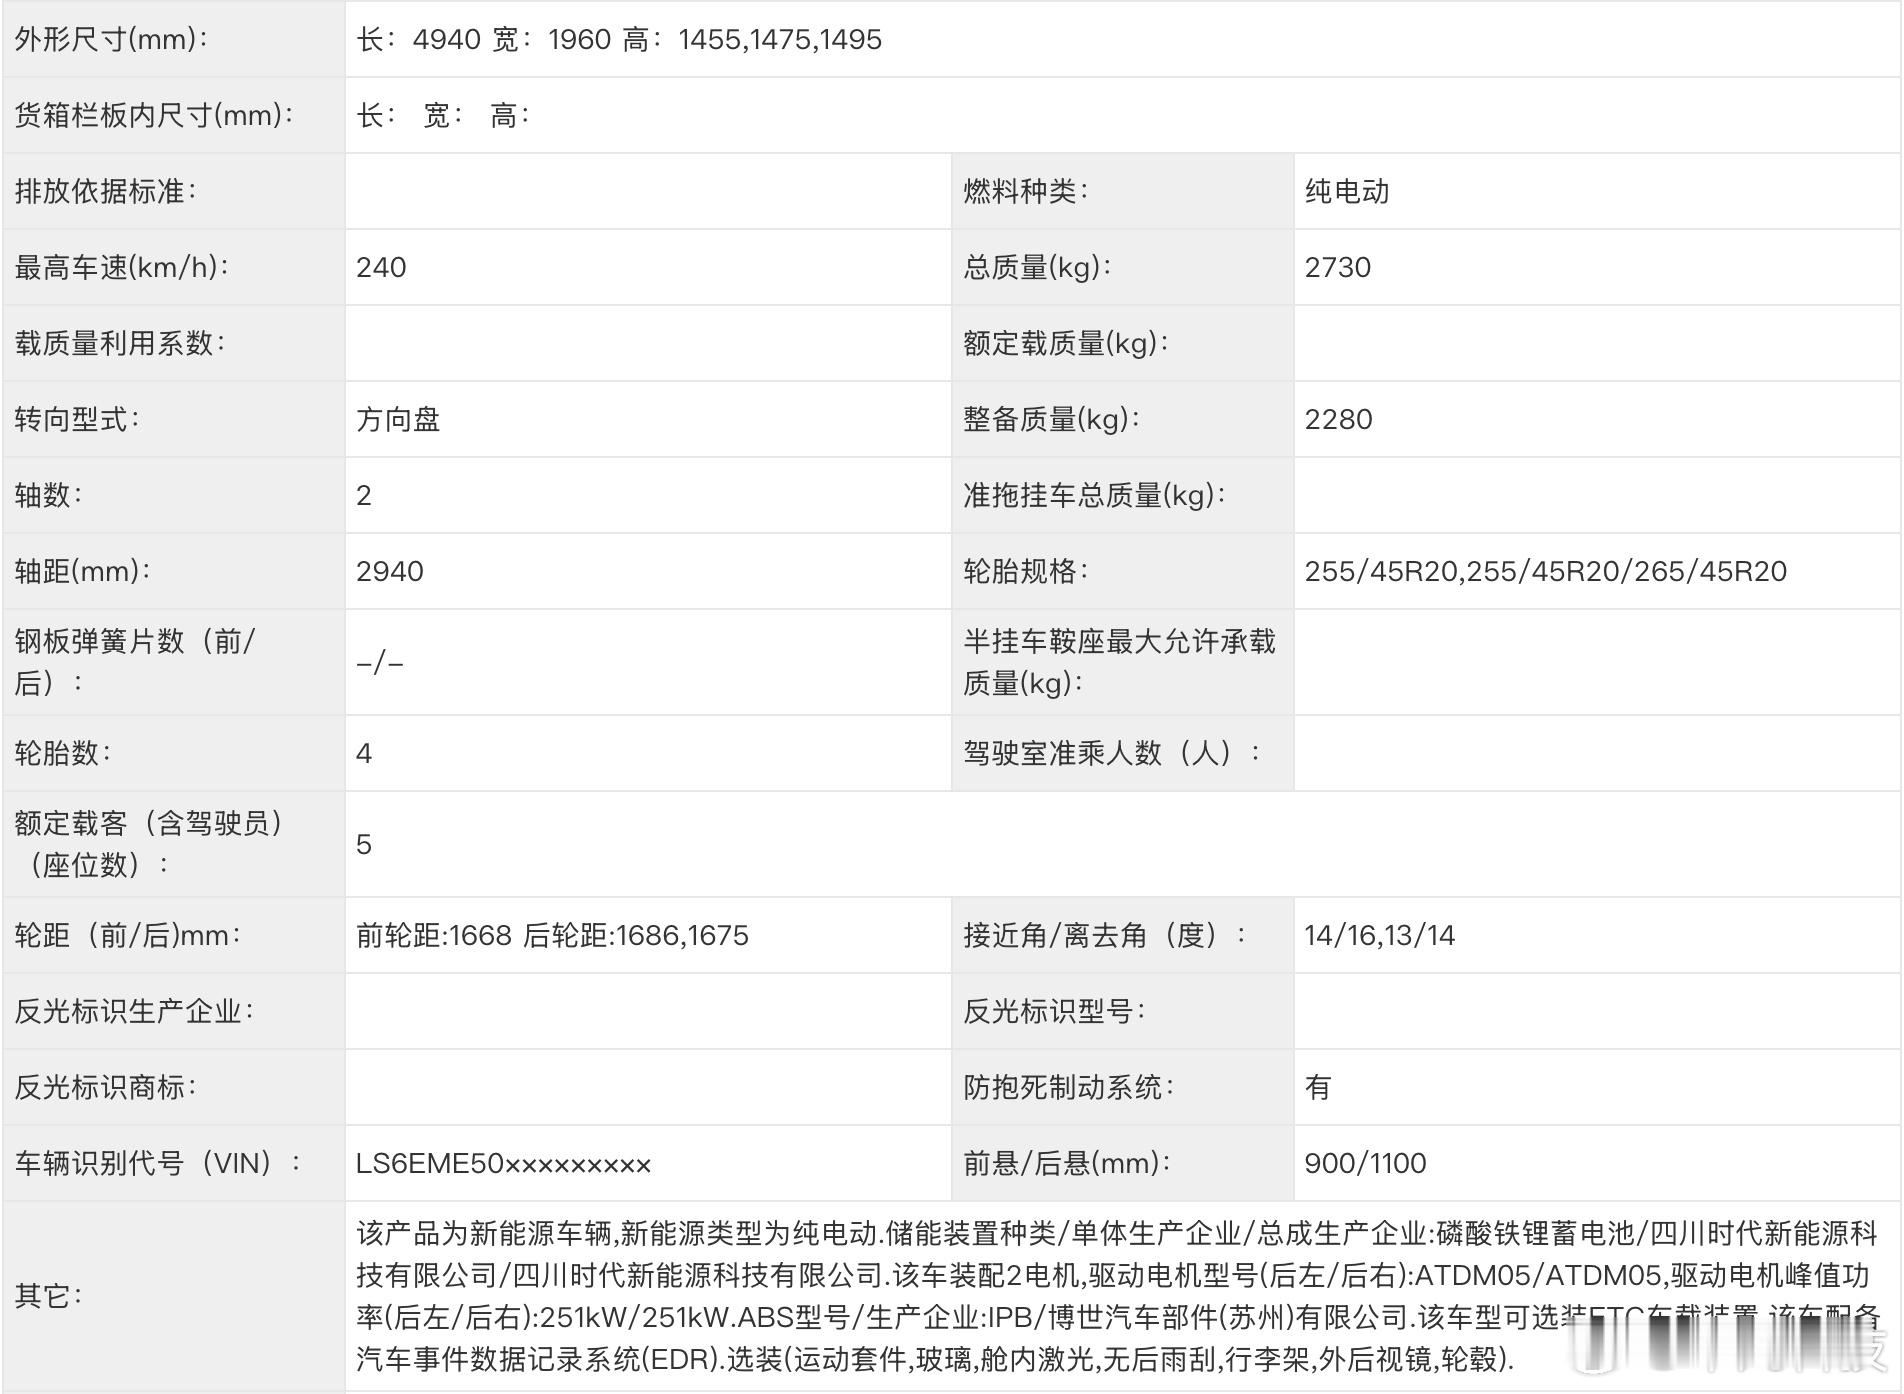This screenshot has height=1394, width=1904.
Task: Select the dimensions value 长:4940 宽:1960
Action: coord(484,40)
